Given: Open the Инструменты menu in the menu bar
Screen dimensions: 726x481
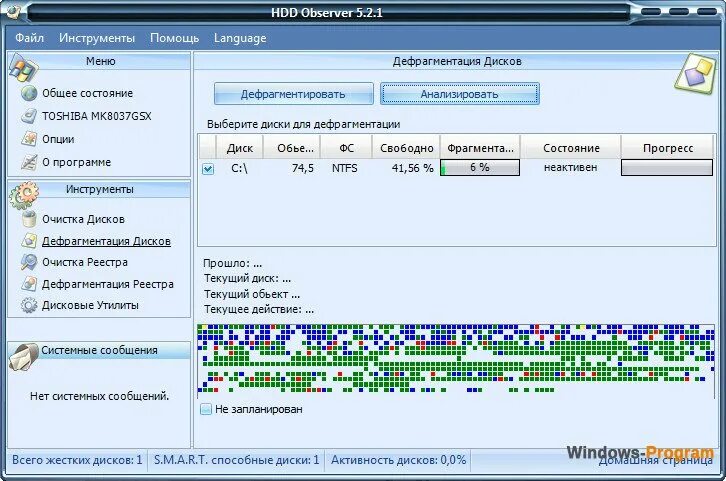Looking at the screenshot, I should point(97,38).
